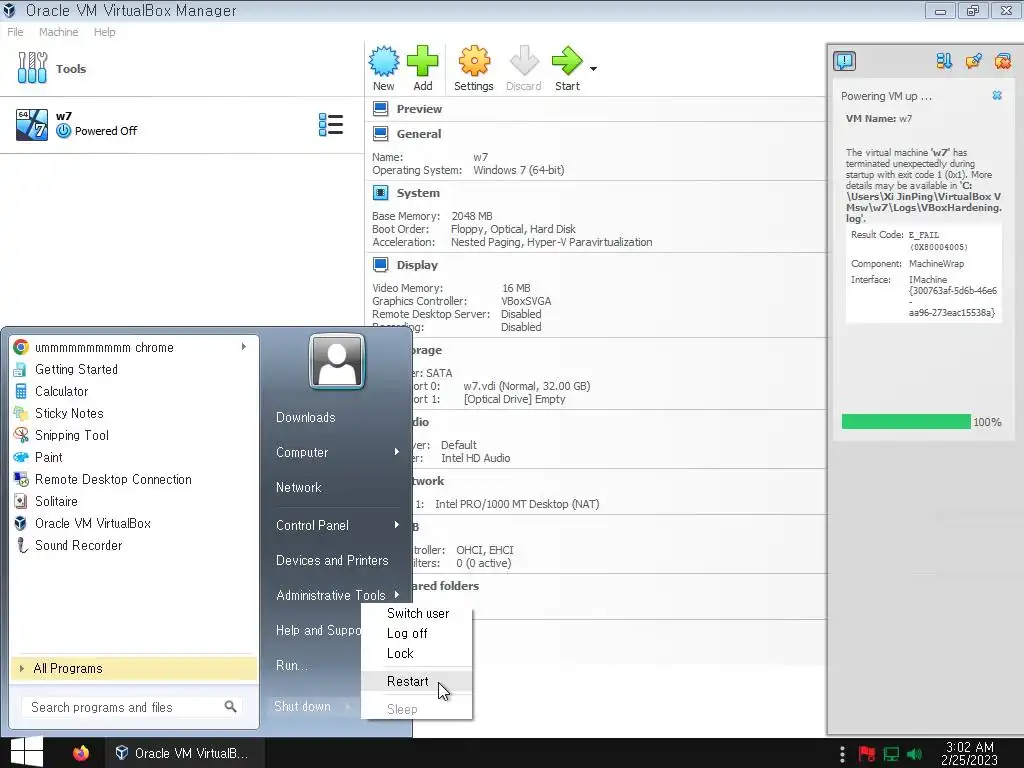Expand the Administrative Tools submenu arrow
Screen dimensions: 1024x768
(x=396, y=594)
